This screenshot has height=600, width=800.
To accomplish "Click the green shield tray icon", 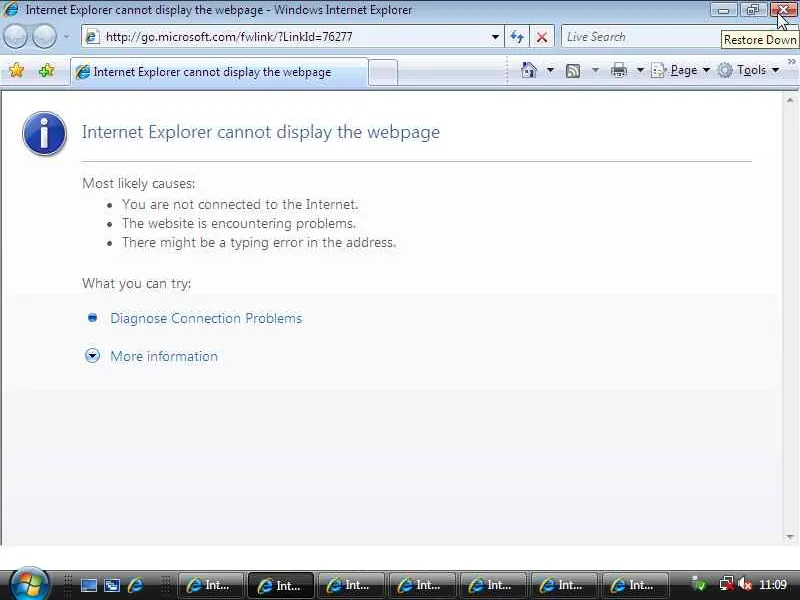I will pos(699,584).
